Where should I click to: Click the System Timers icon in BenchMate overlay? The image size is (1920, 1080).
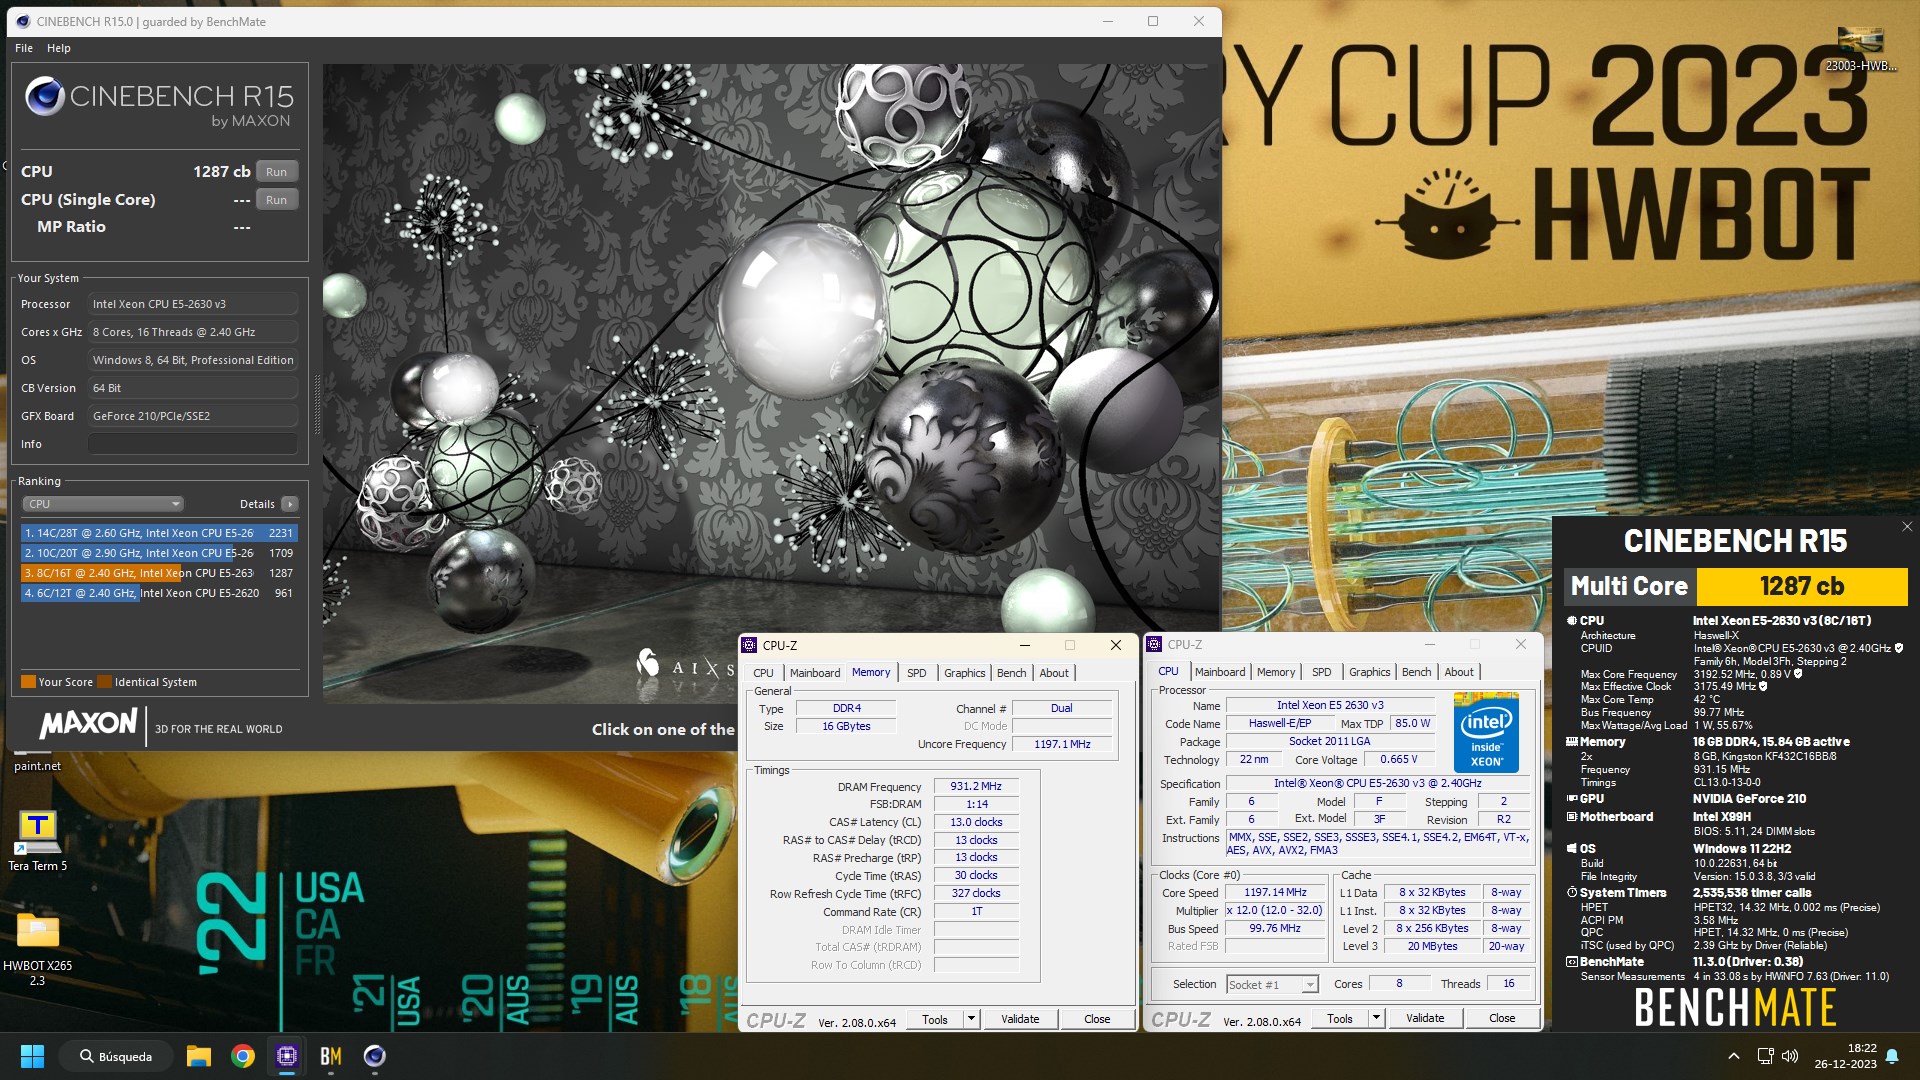pos(1572,893)
